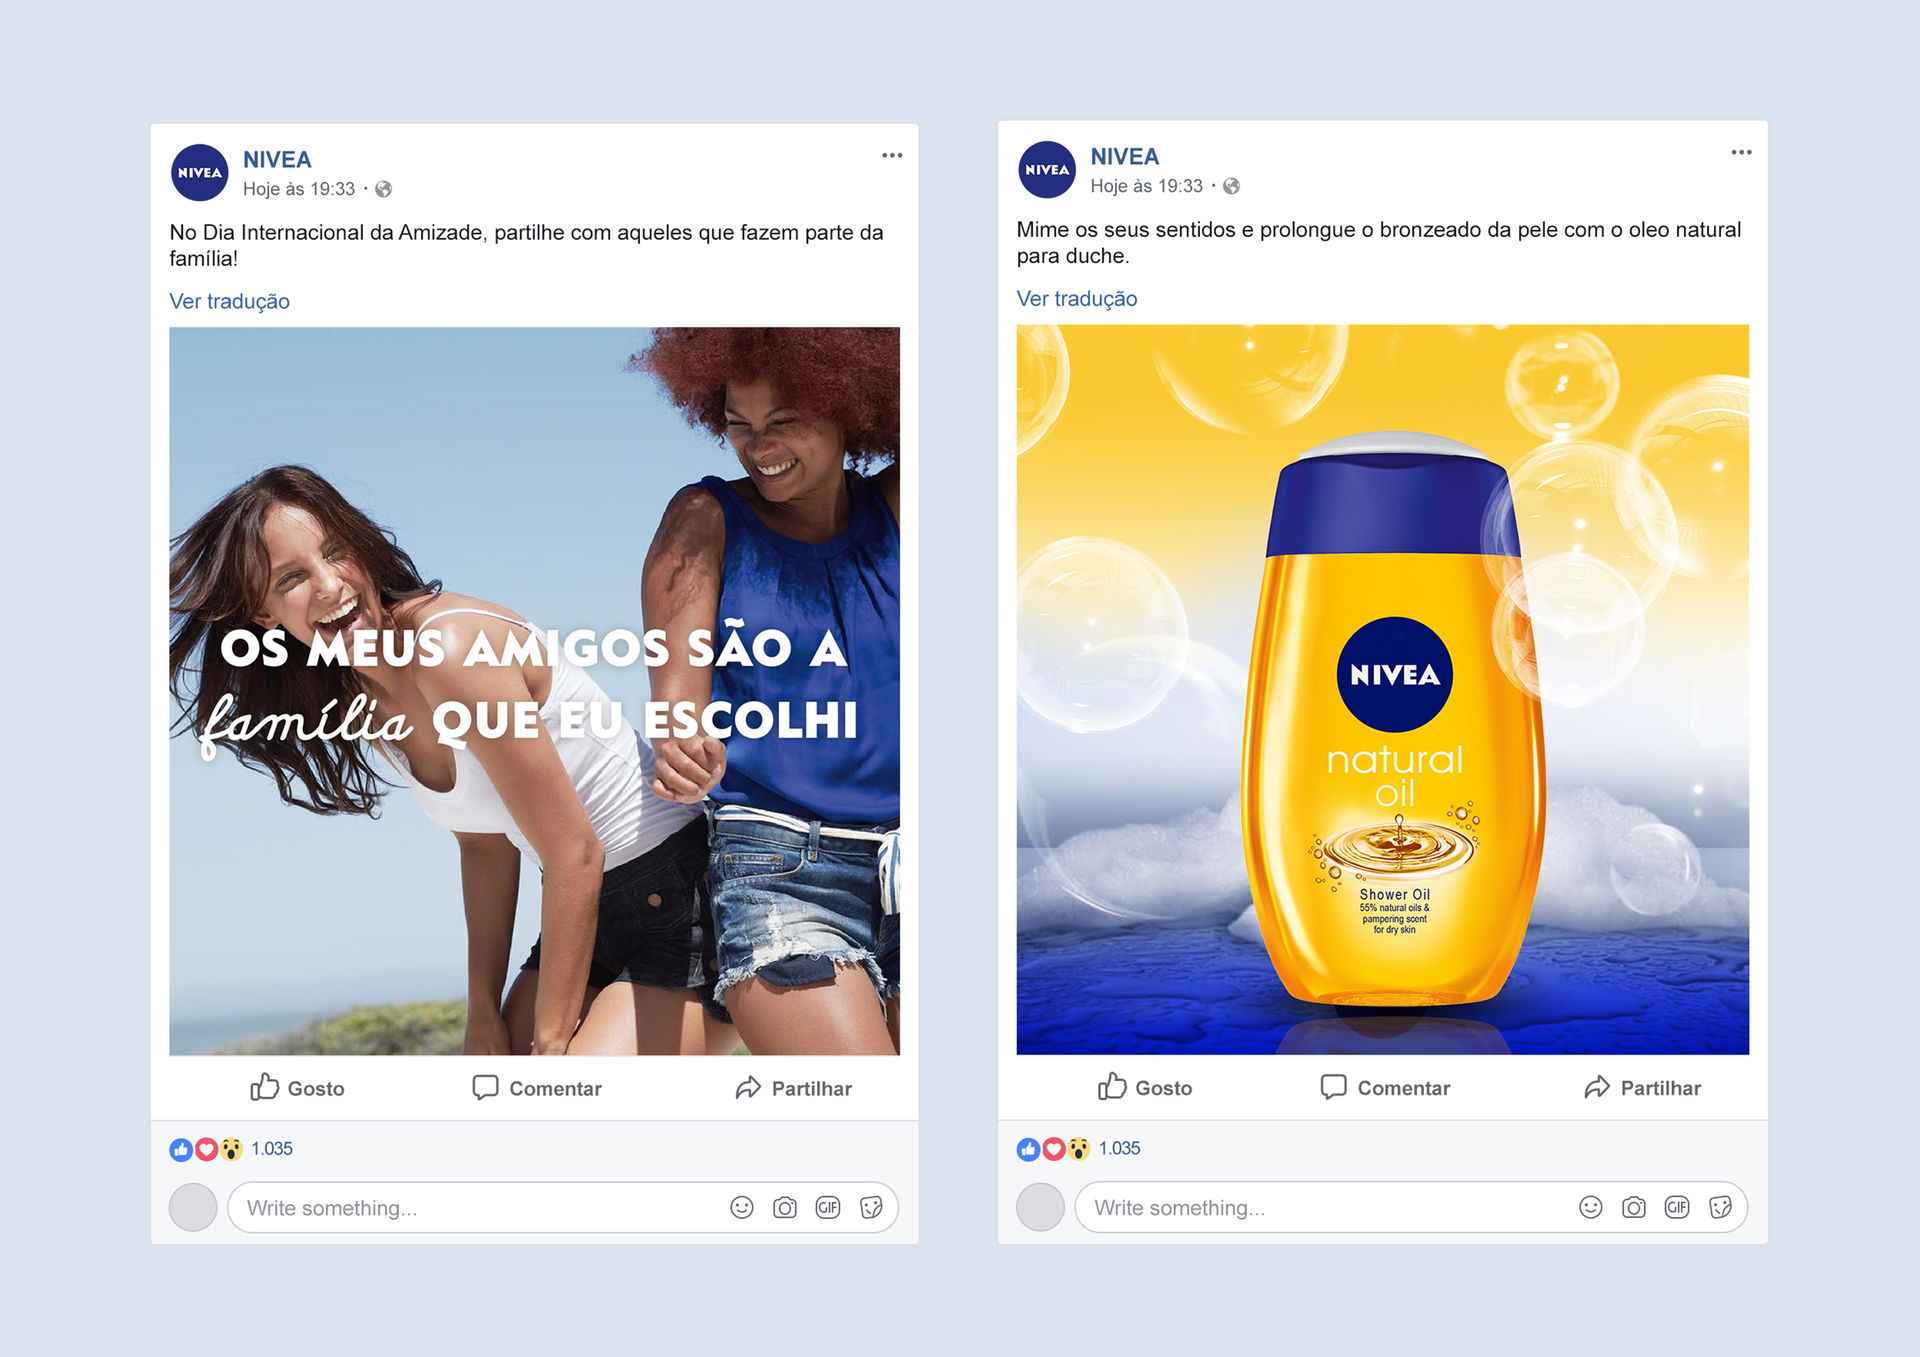The height and width of the screenshot is (1357, 1920).
Task: Click the NIVEA page name on the left post
Action: [x=277, y=160]
